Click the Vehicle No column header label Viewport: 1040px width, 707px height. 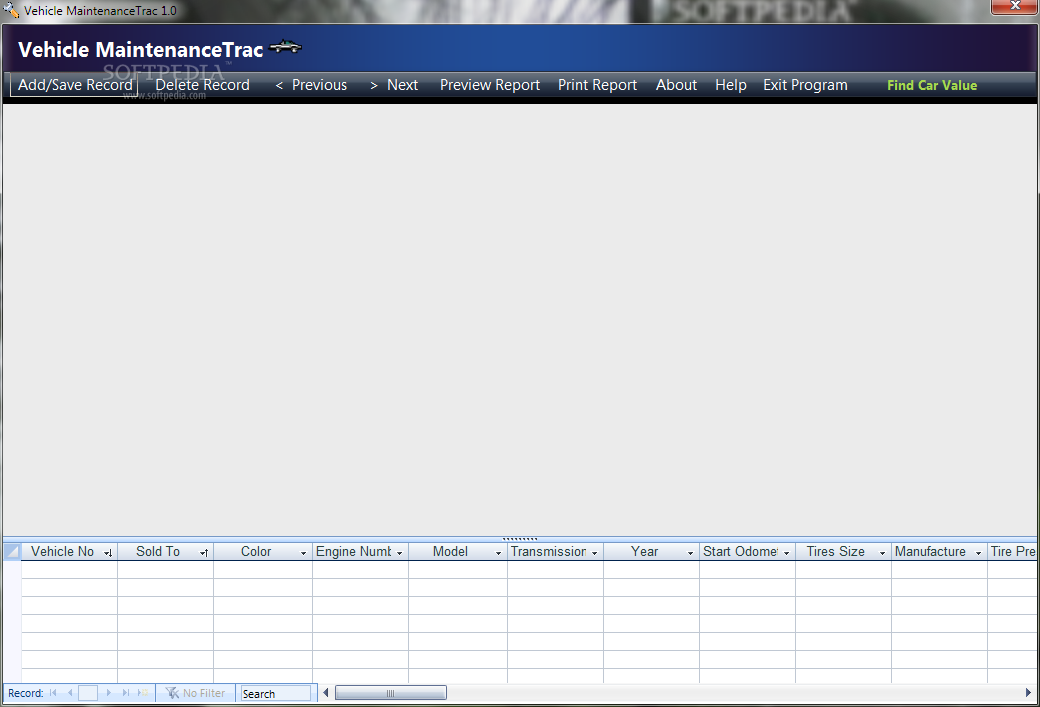(62, 551)
